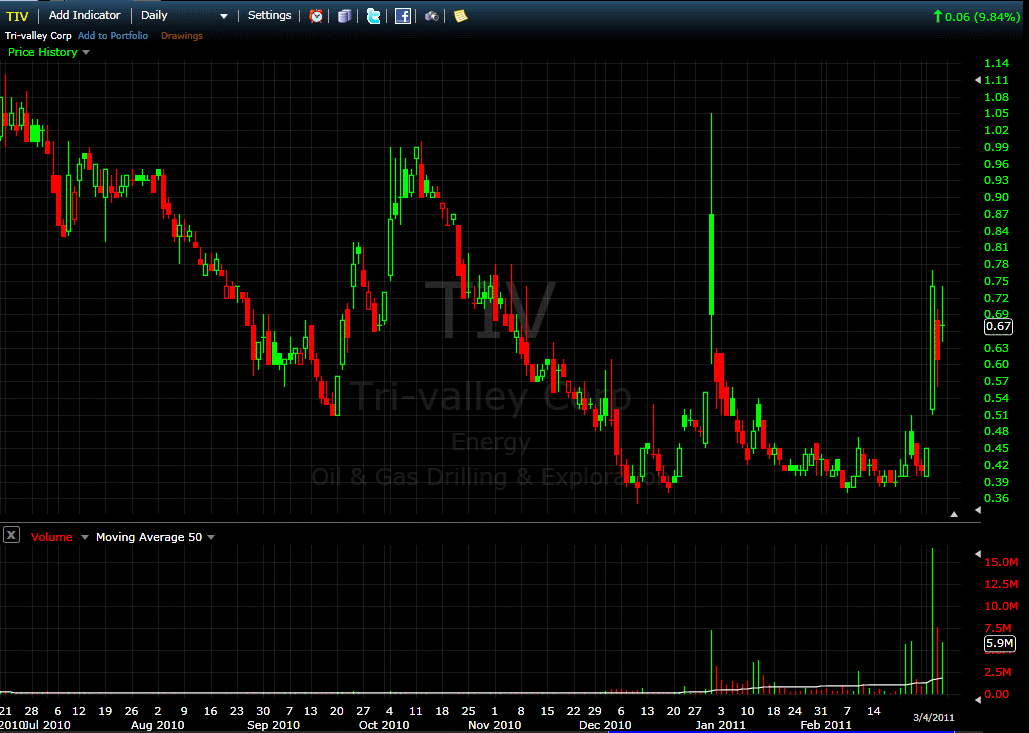The height and width of the screenshot is (733, 1029).
Task: Click the Dec 2010 month label
Action: point(605,725)
